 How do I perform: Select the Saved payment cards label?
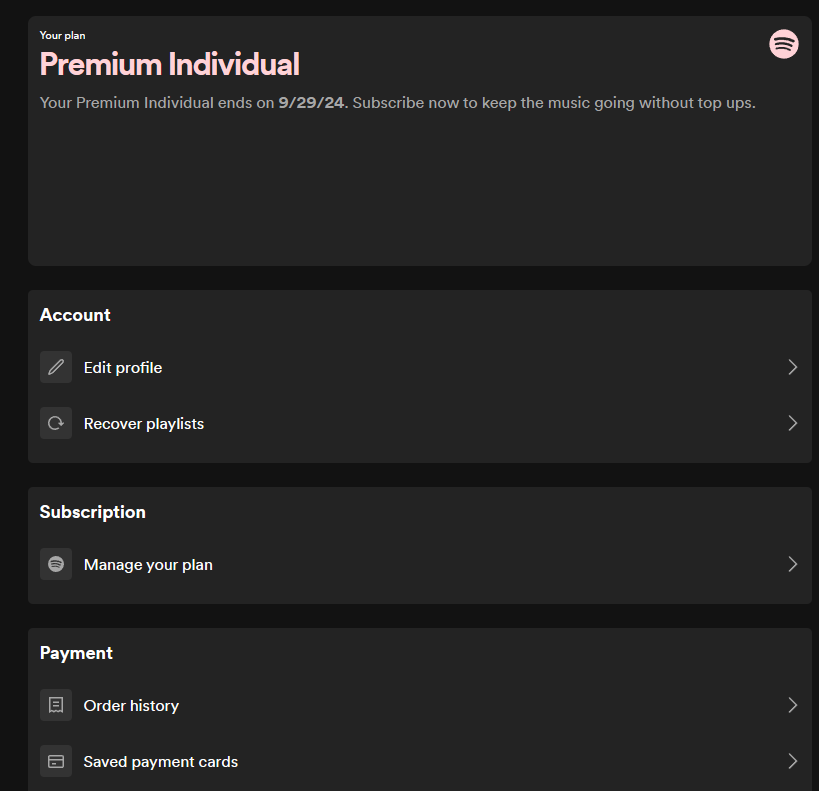point(161,762)
